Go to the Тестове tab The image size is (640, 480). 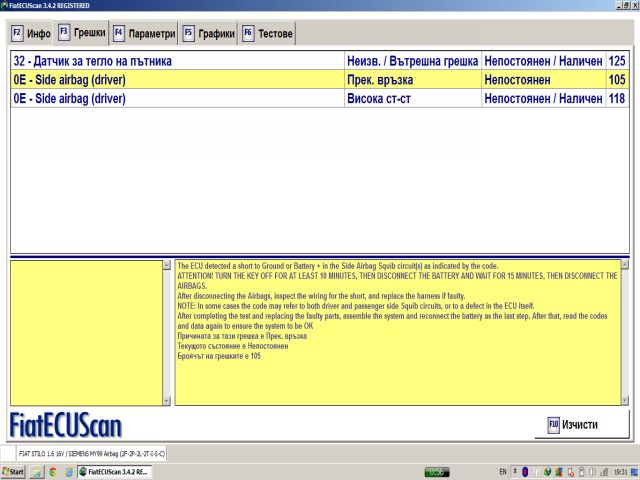point(267,34)
